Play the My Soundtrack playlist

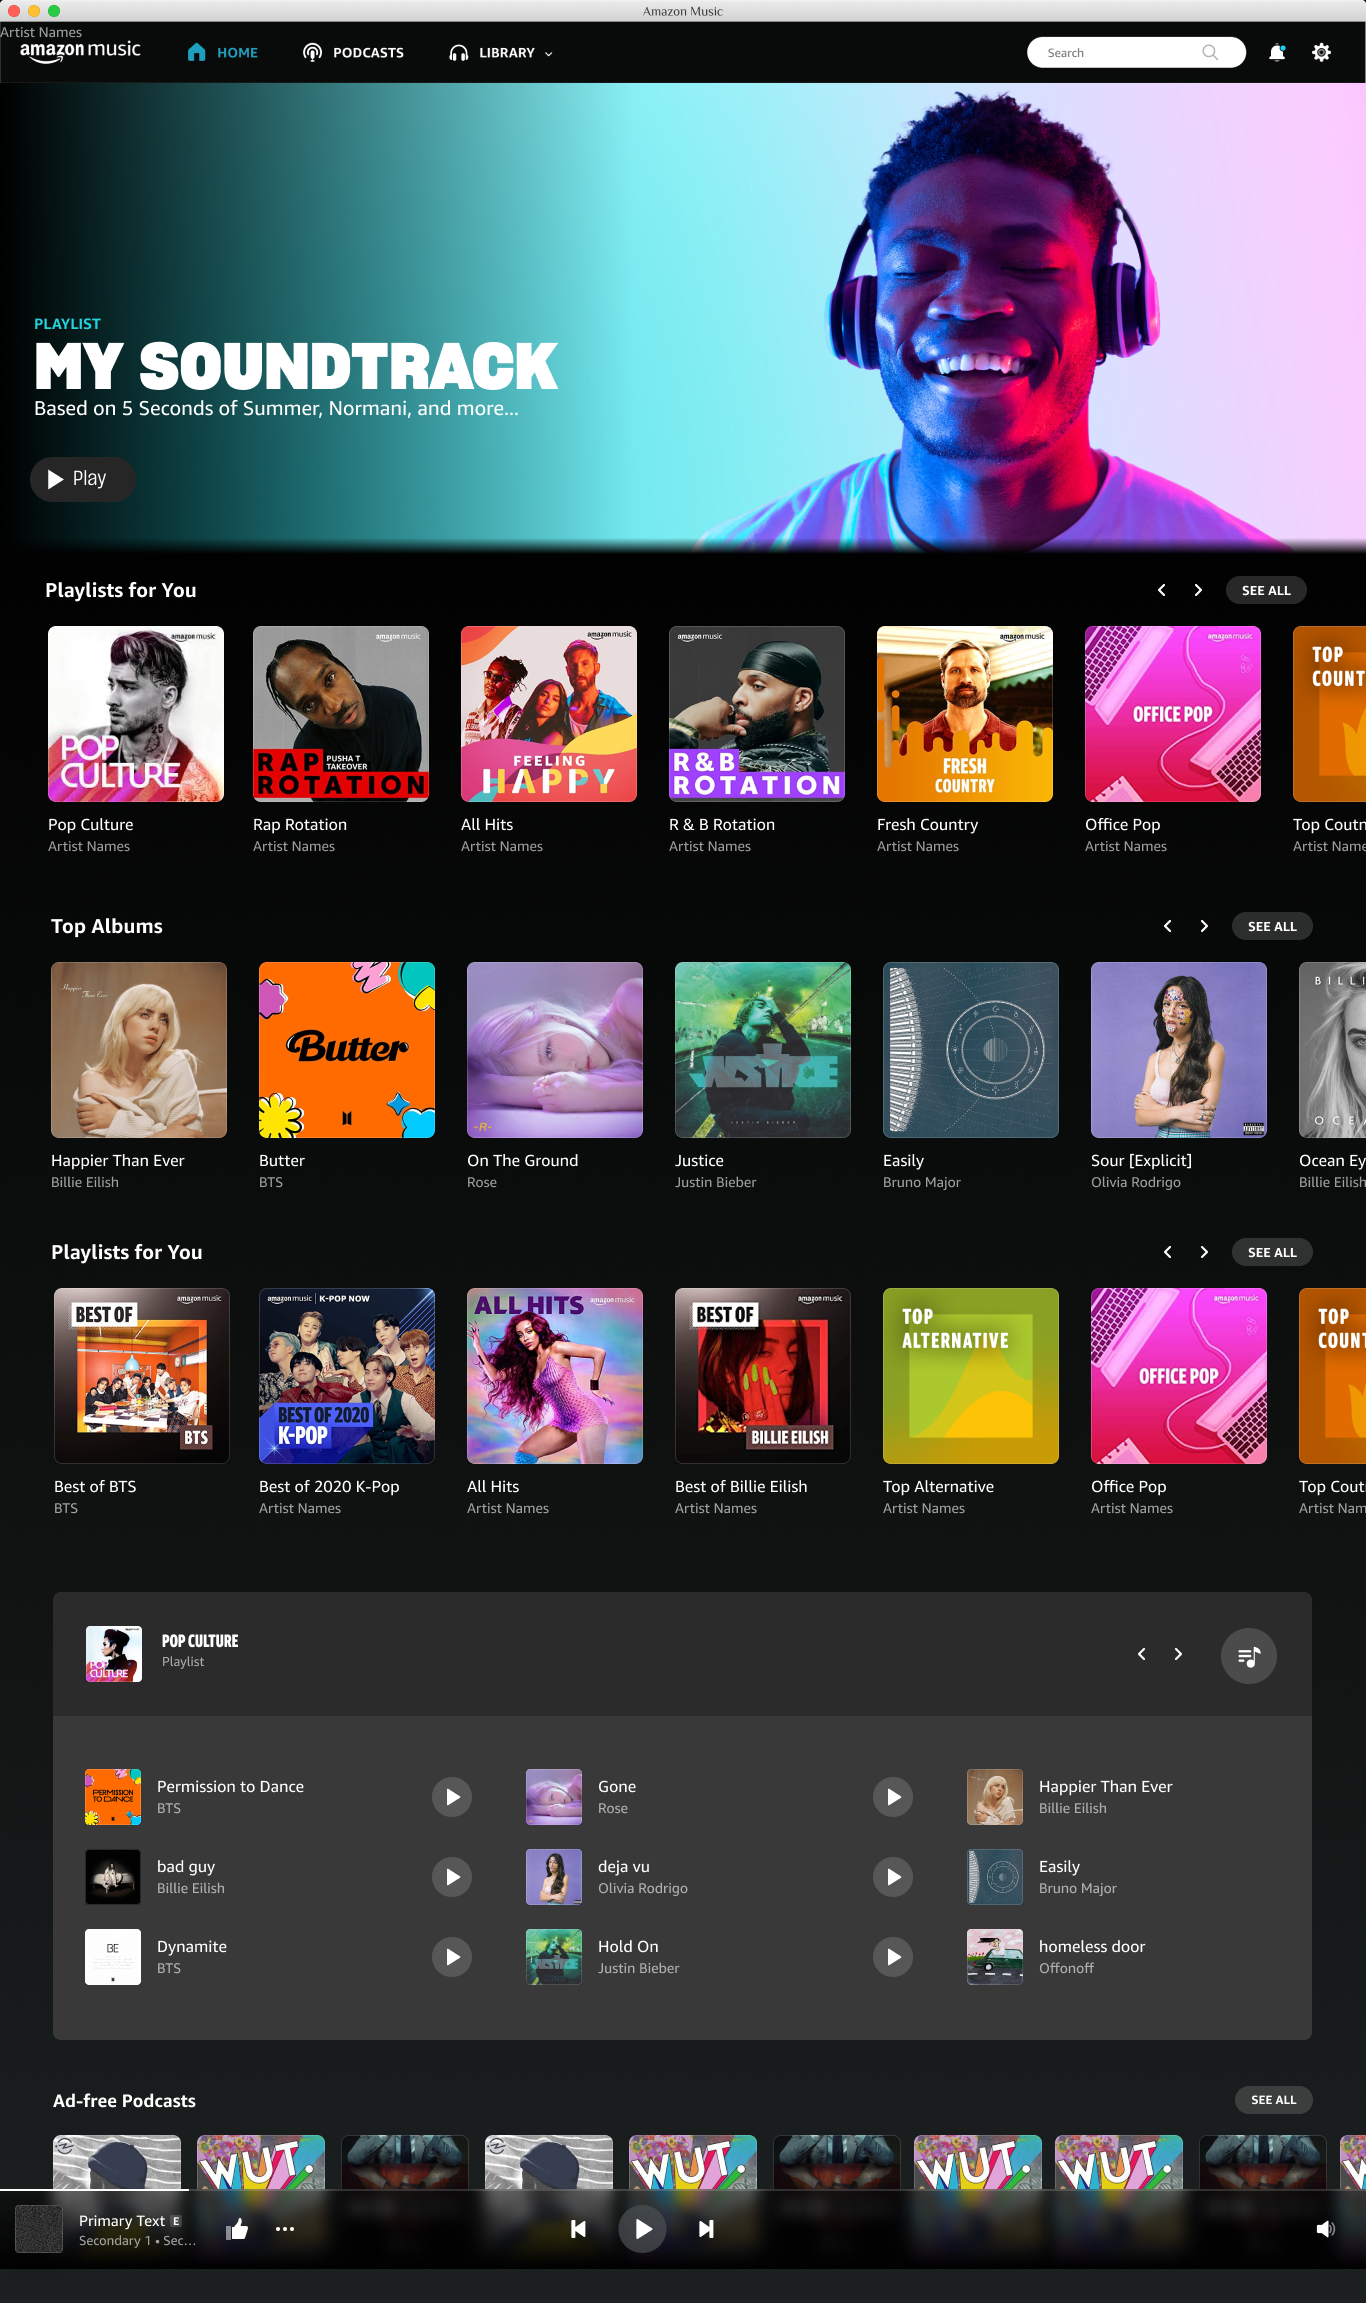pos(82,479)
